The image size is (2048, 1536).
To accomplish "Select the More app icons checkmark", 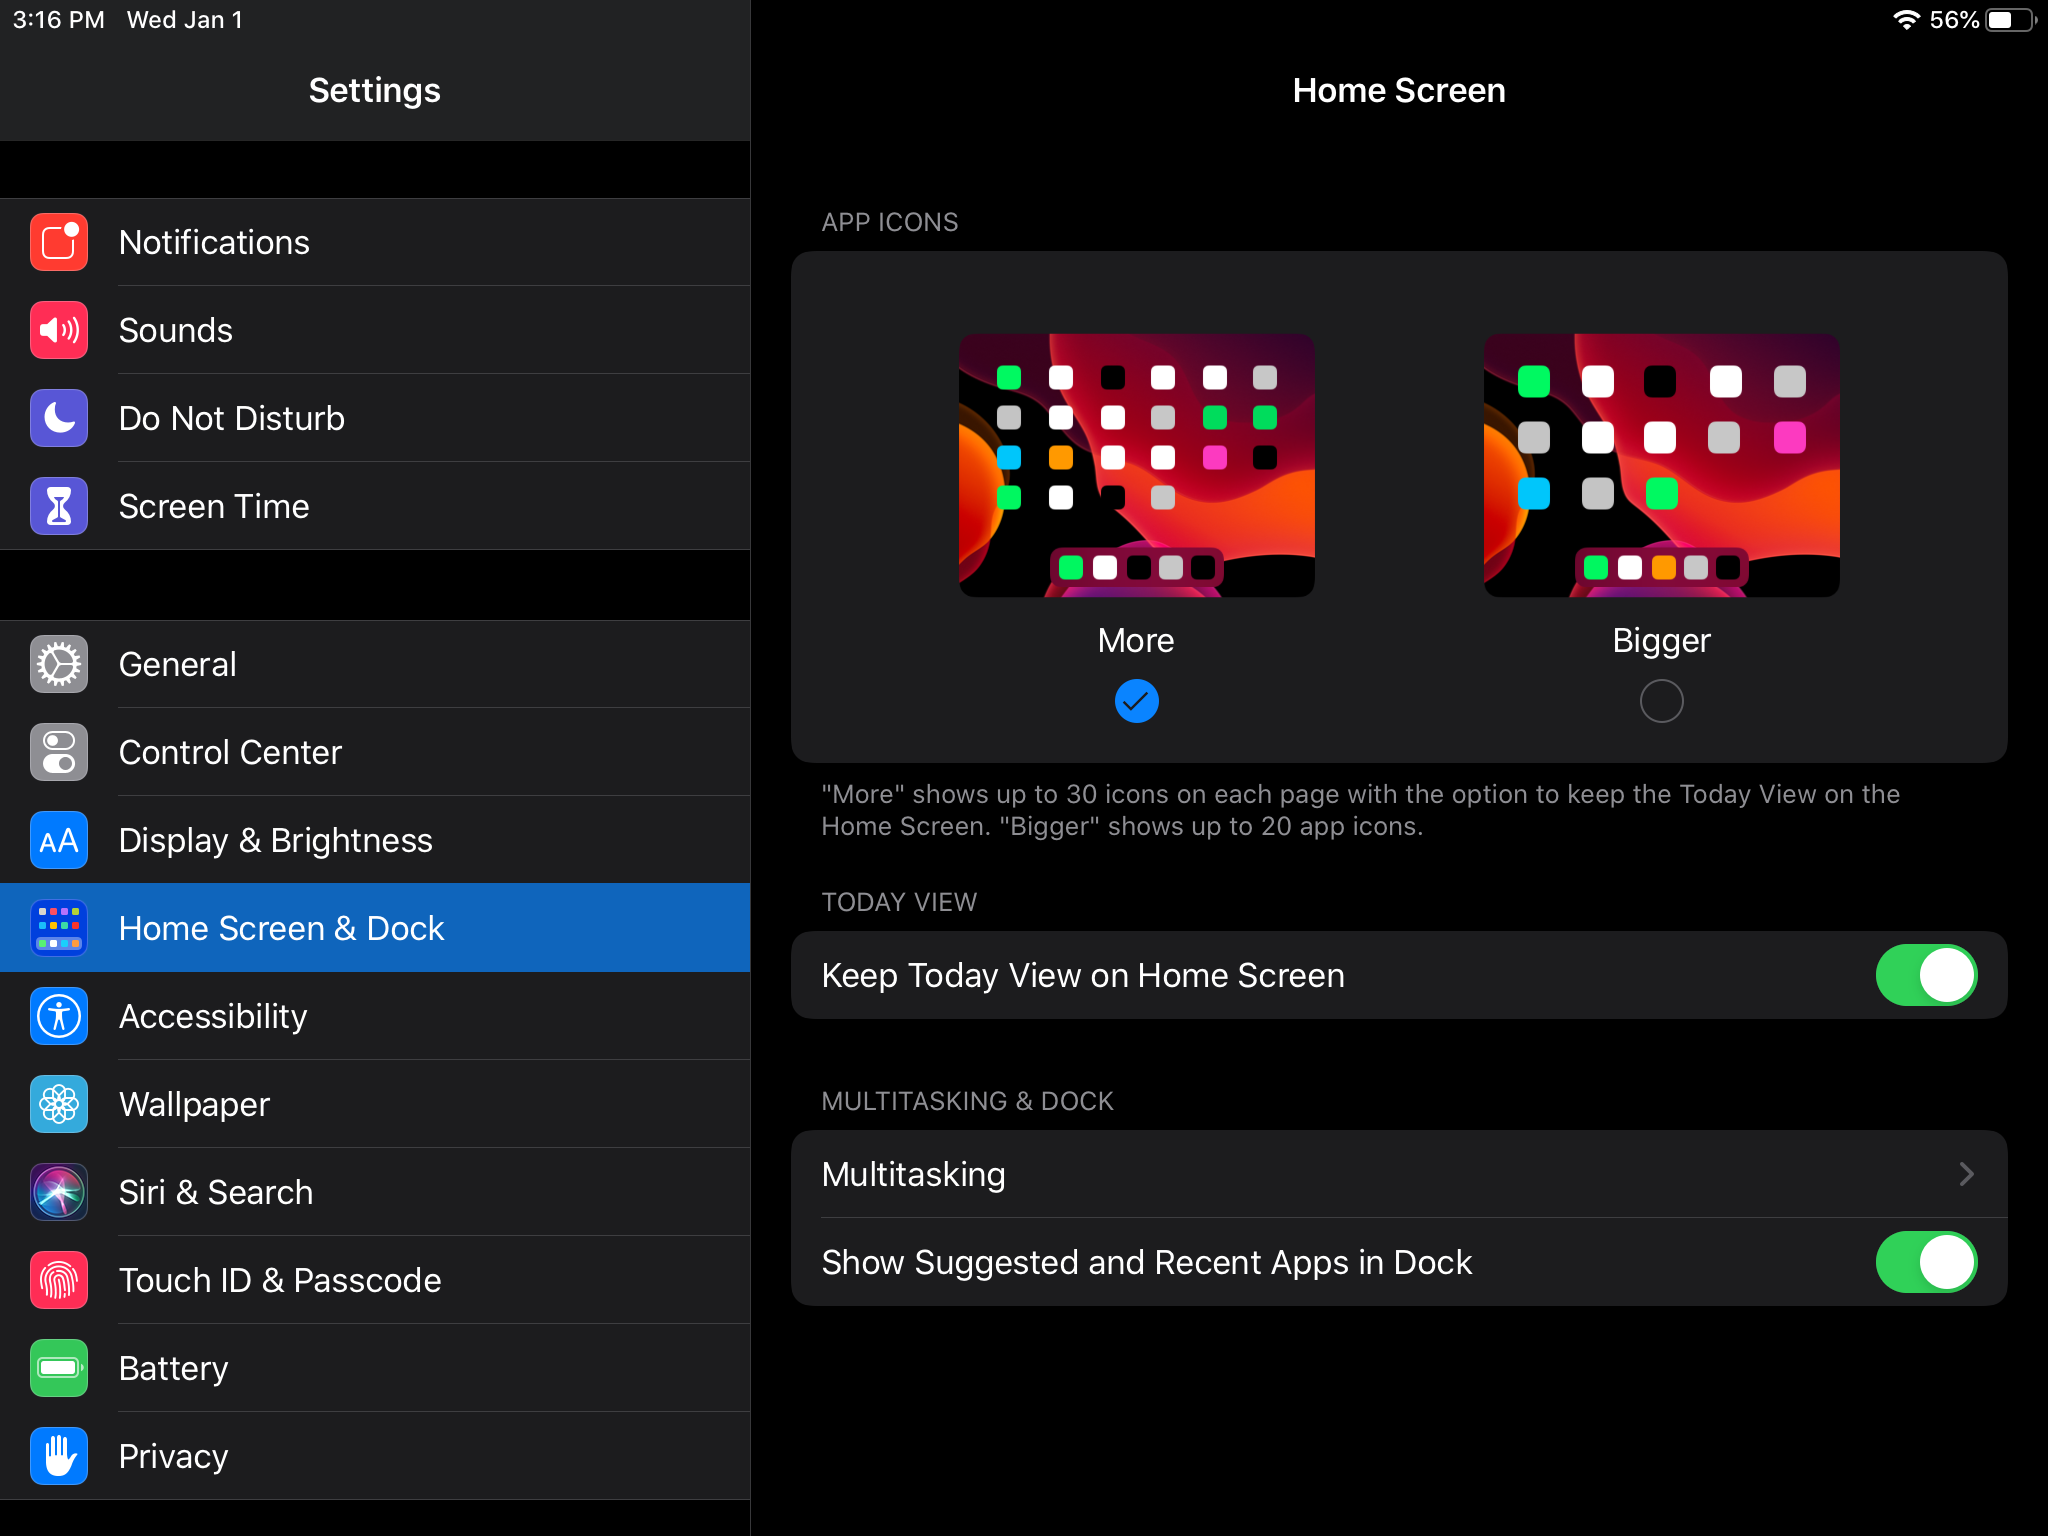I will [1136, 702].
